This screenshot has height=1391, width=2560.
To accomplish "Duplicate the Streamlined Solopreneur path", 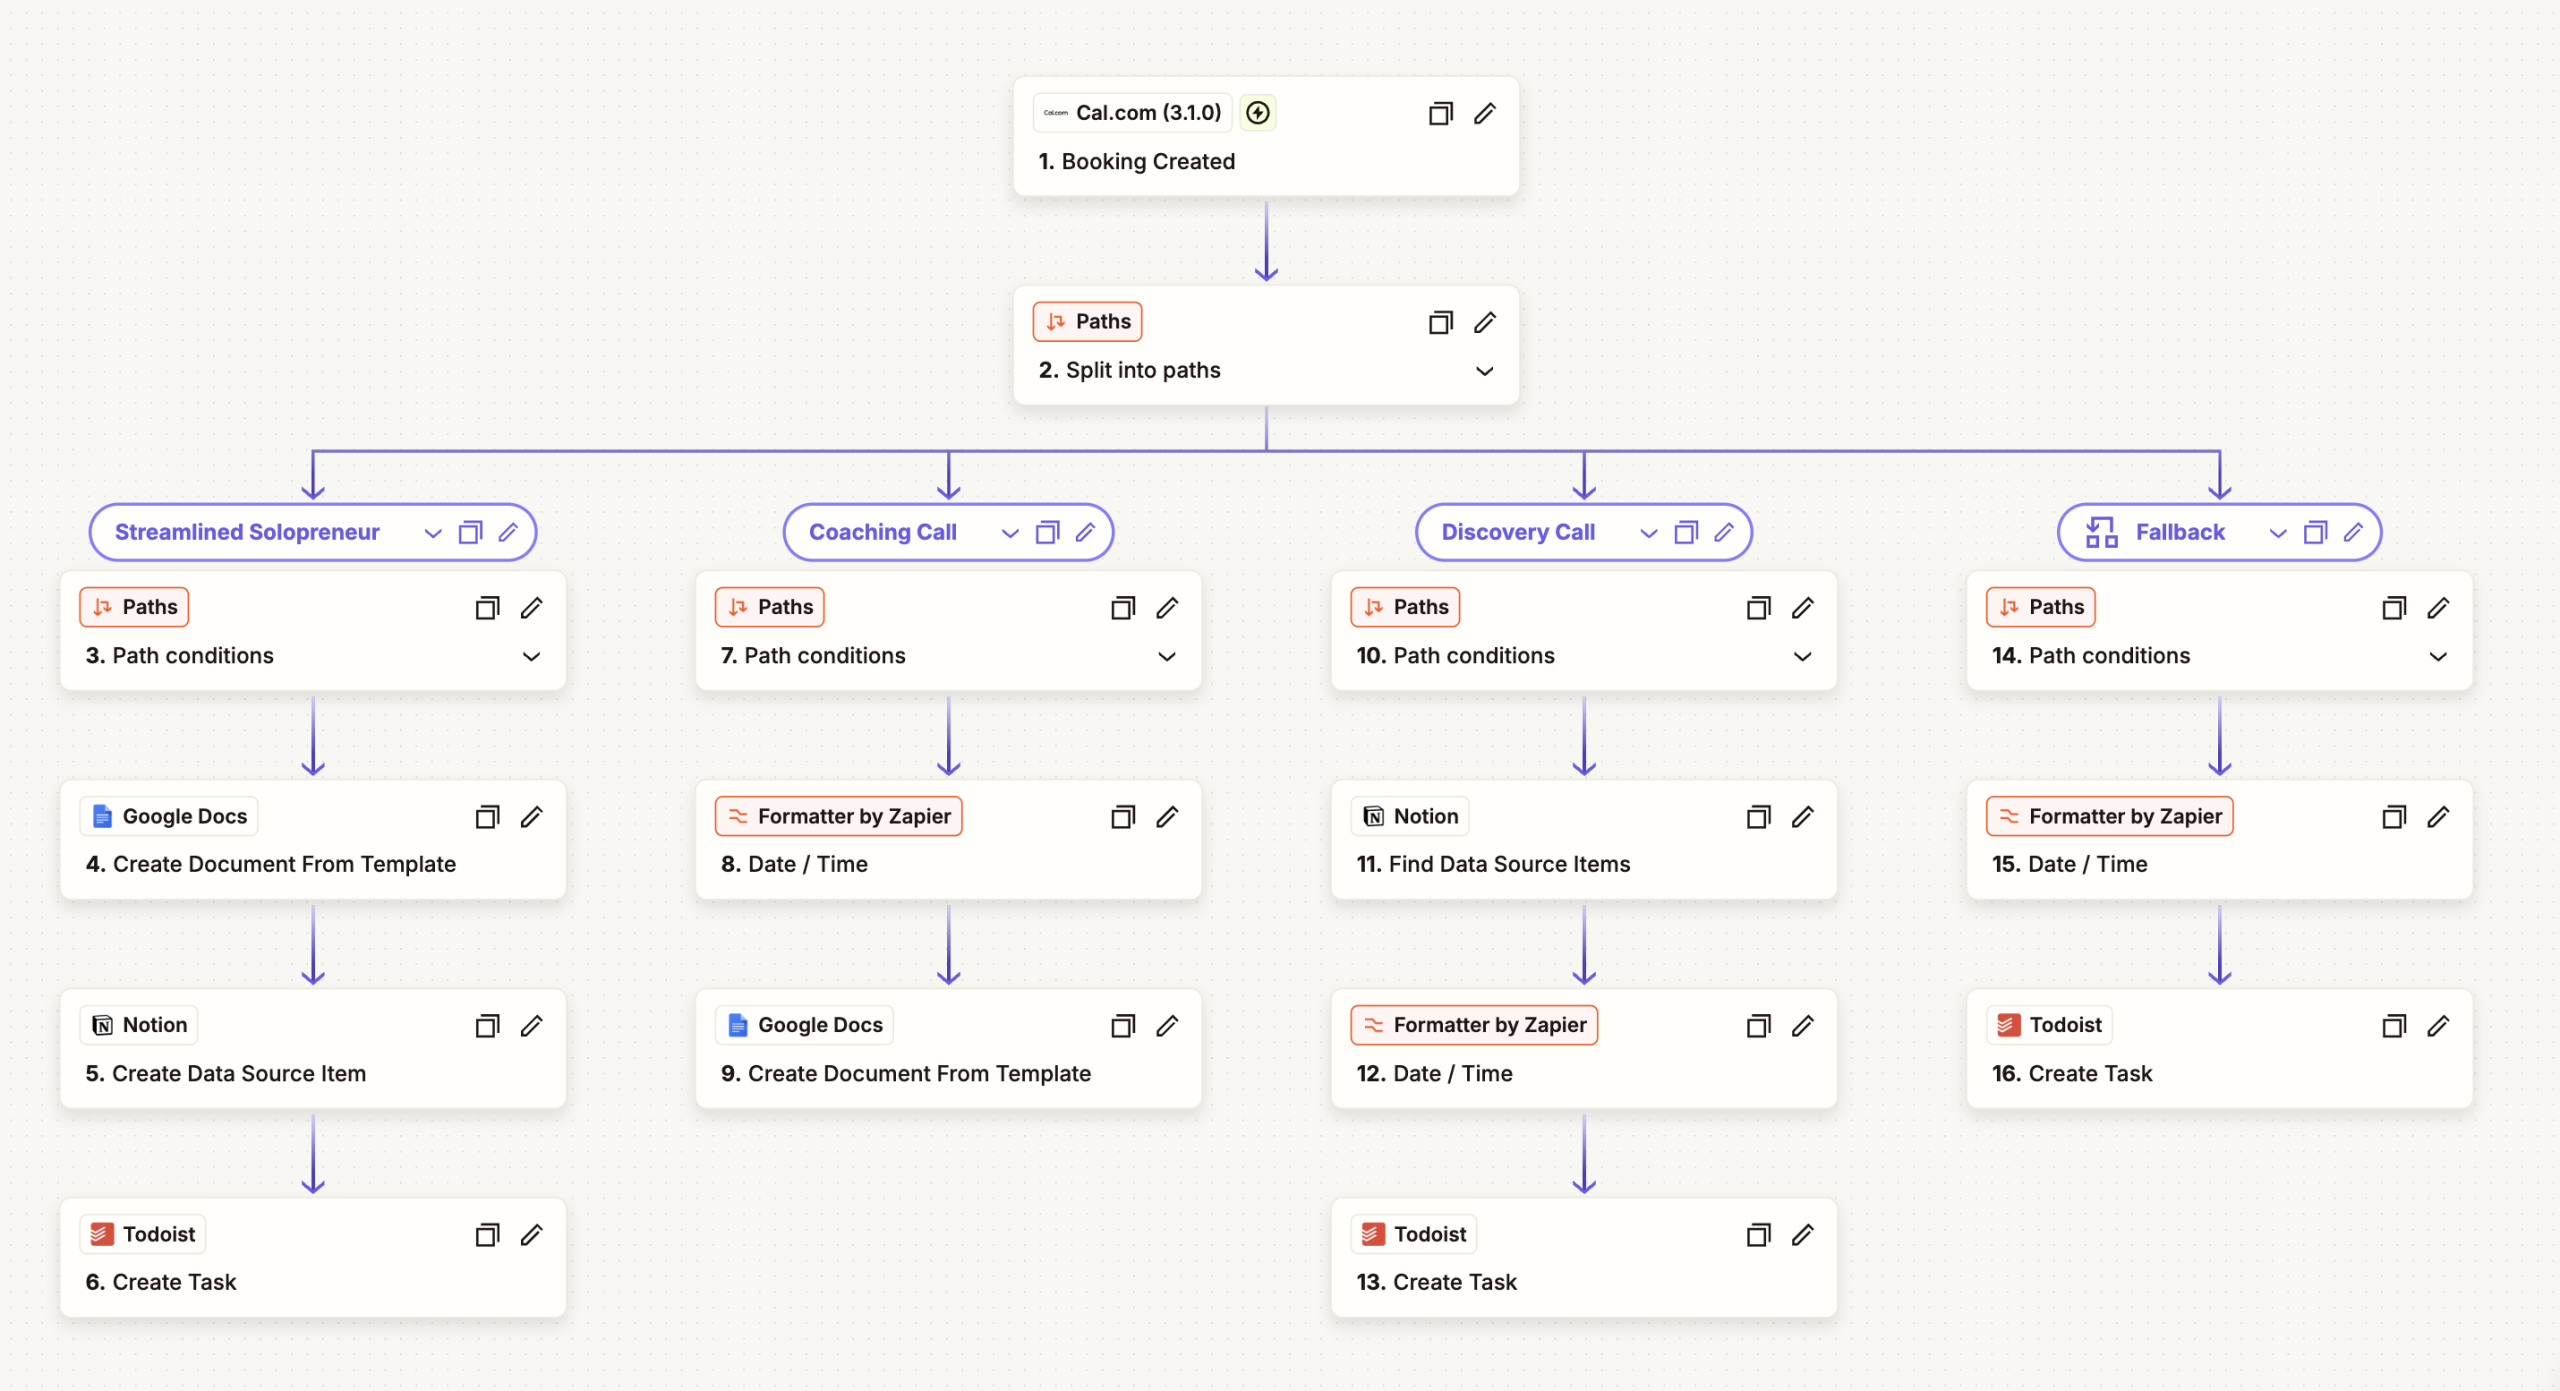I will coord(470,532).
